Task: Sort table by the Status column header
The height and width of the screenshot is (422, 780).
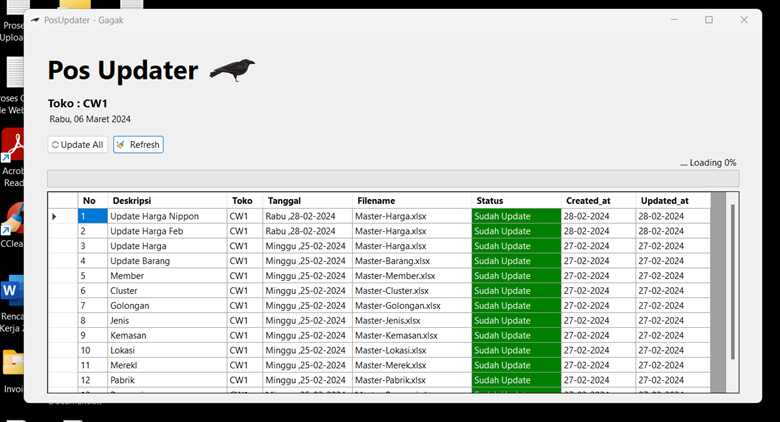Action: (x=516, y=201)
